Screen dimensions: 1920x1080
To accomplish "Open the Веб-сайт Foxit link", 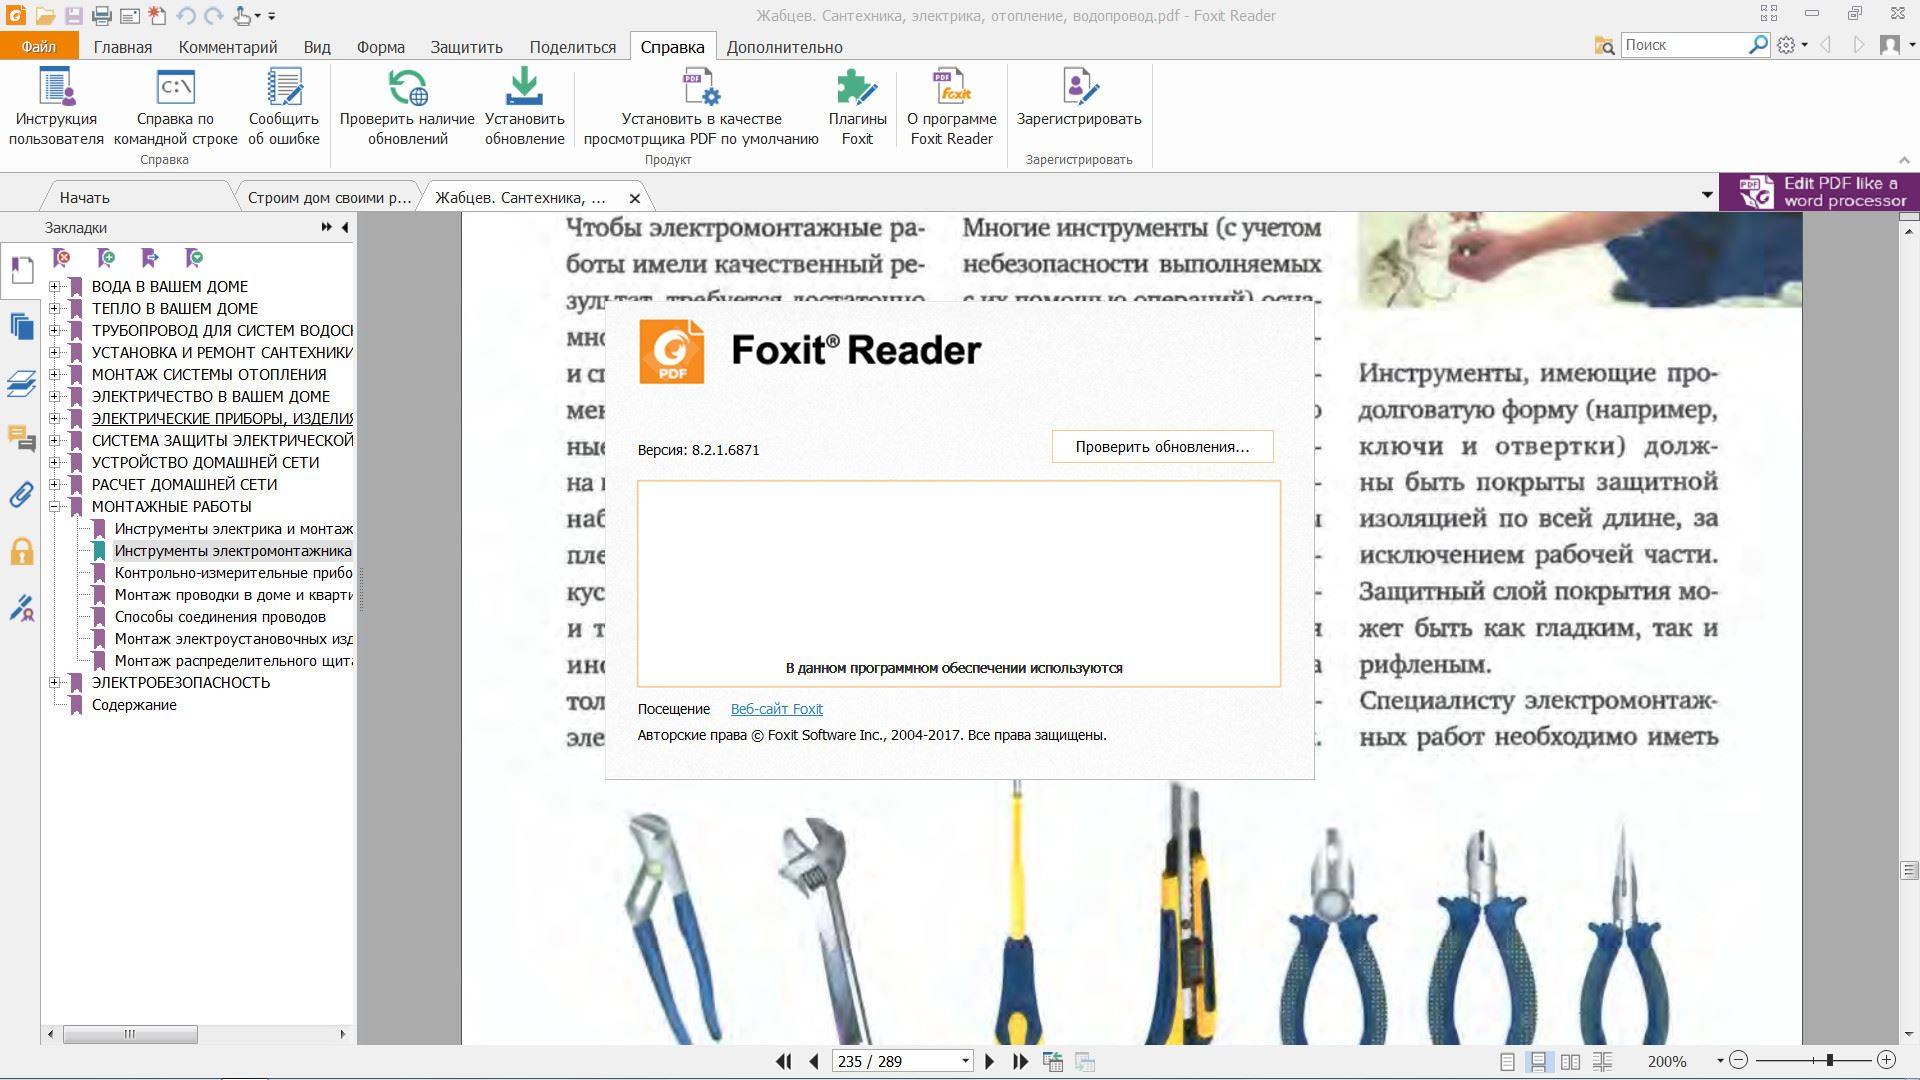I will click(776, 709).
